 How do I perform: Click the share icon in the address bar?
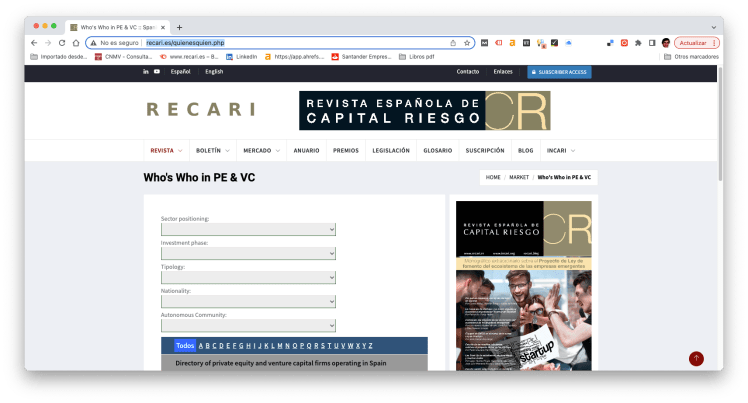click(x=453, y=43)
